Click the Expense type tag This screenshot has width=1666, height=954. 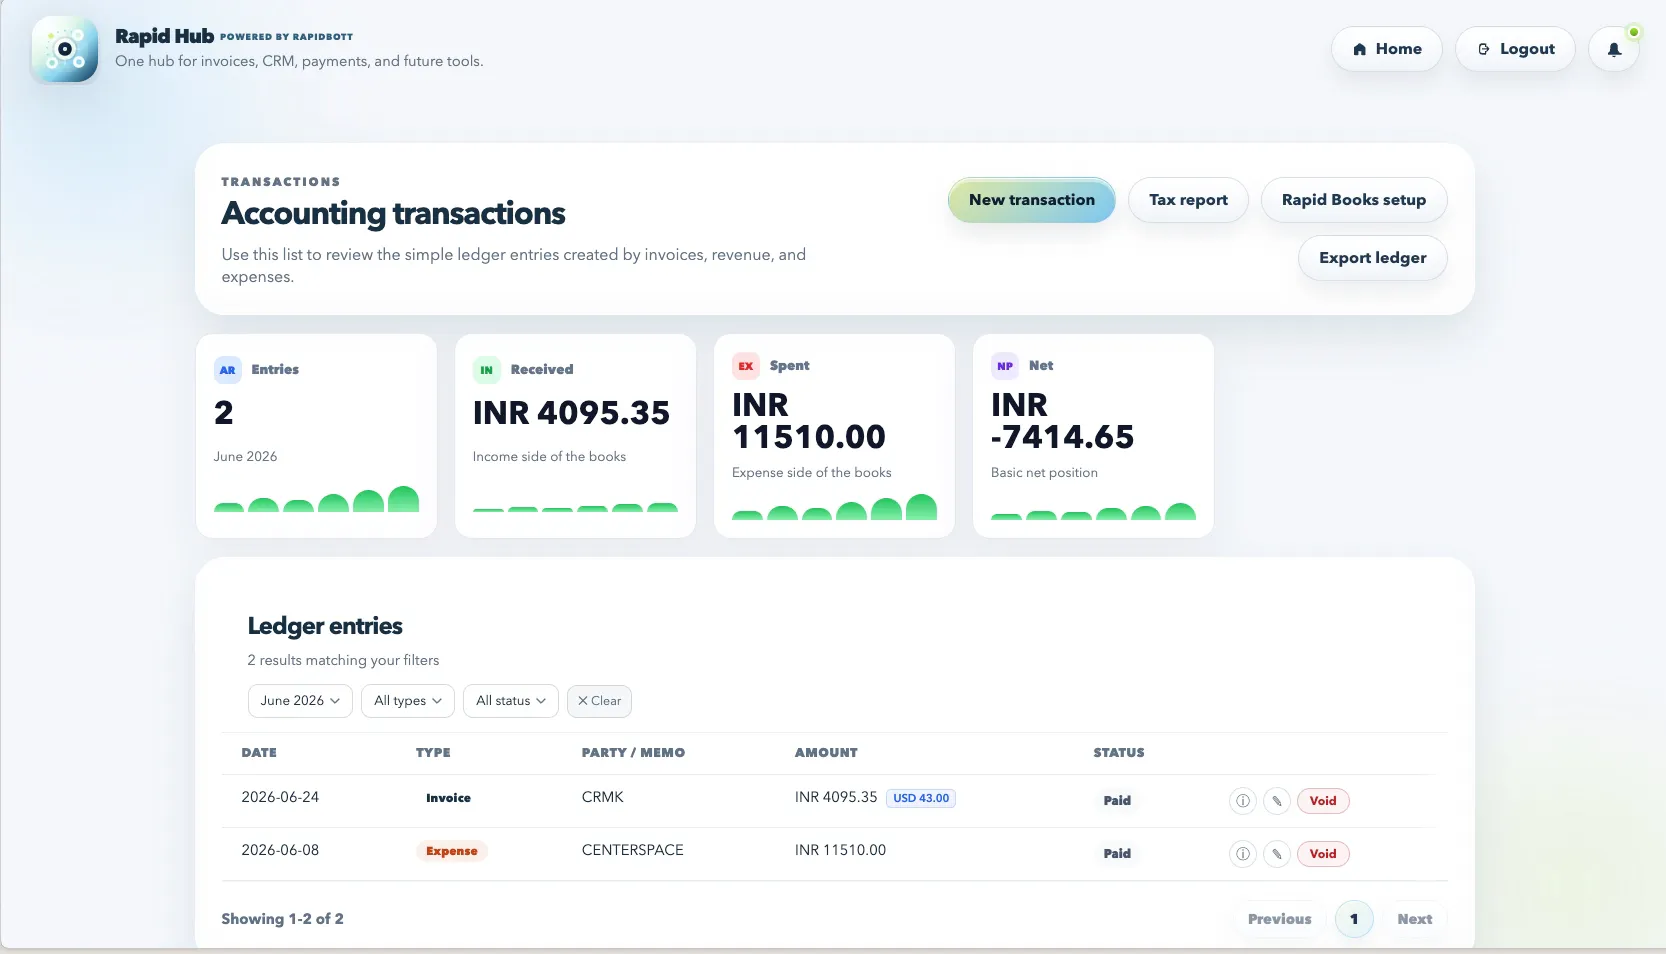452,851
